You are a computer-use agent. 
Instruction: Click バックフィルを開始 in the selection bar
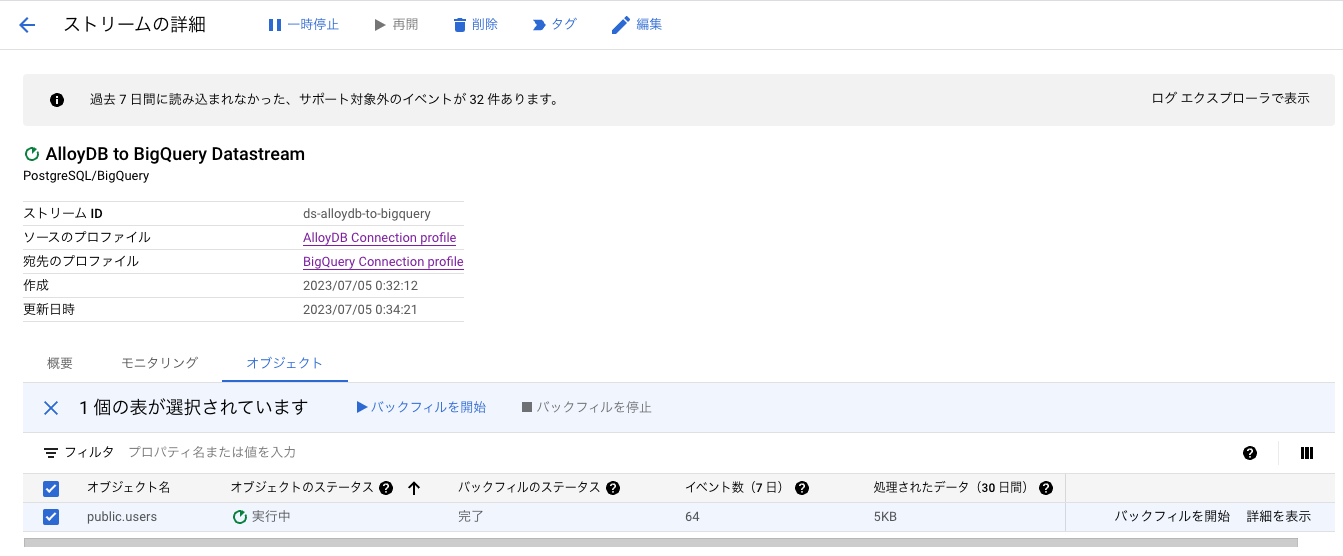tap(421, 407)
